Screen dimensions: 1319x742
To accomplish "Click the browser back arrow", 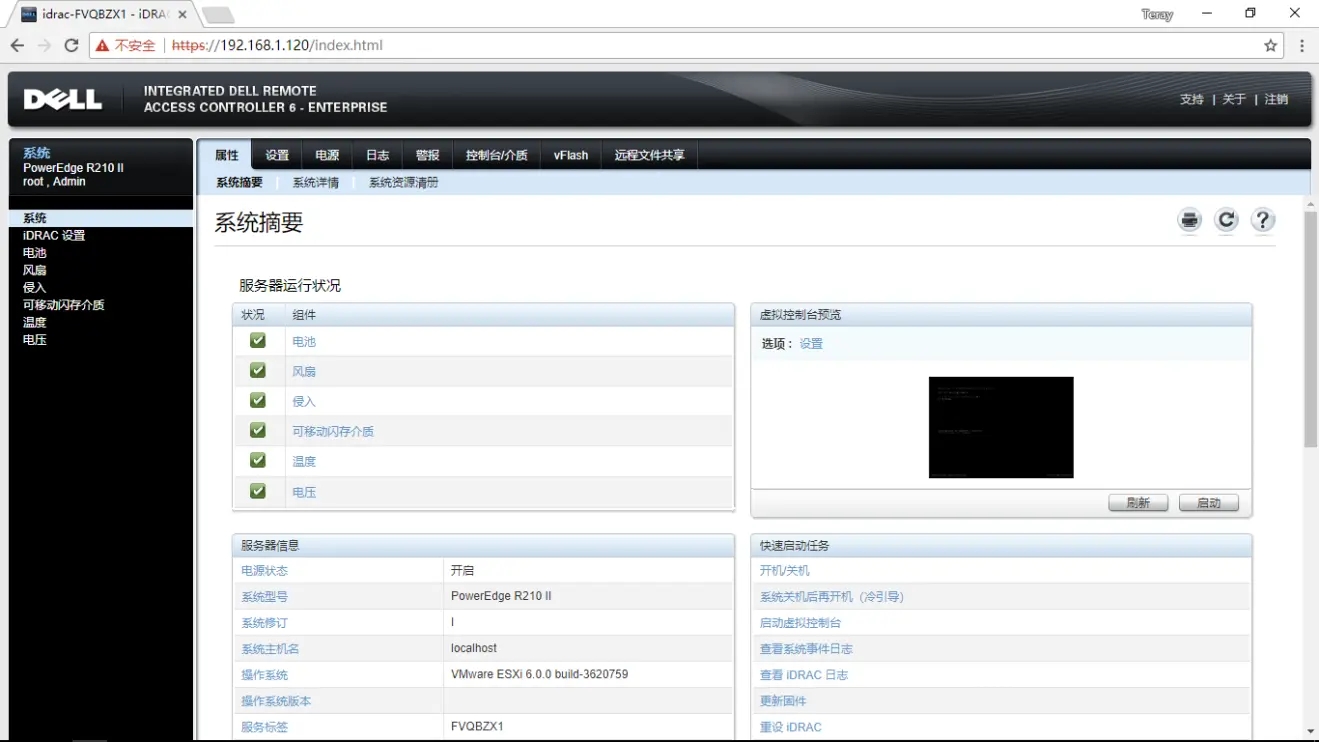I will coord(17,45).
